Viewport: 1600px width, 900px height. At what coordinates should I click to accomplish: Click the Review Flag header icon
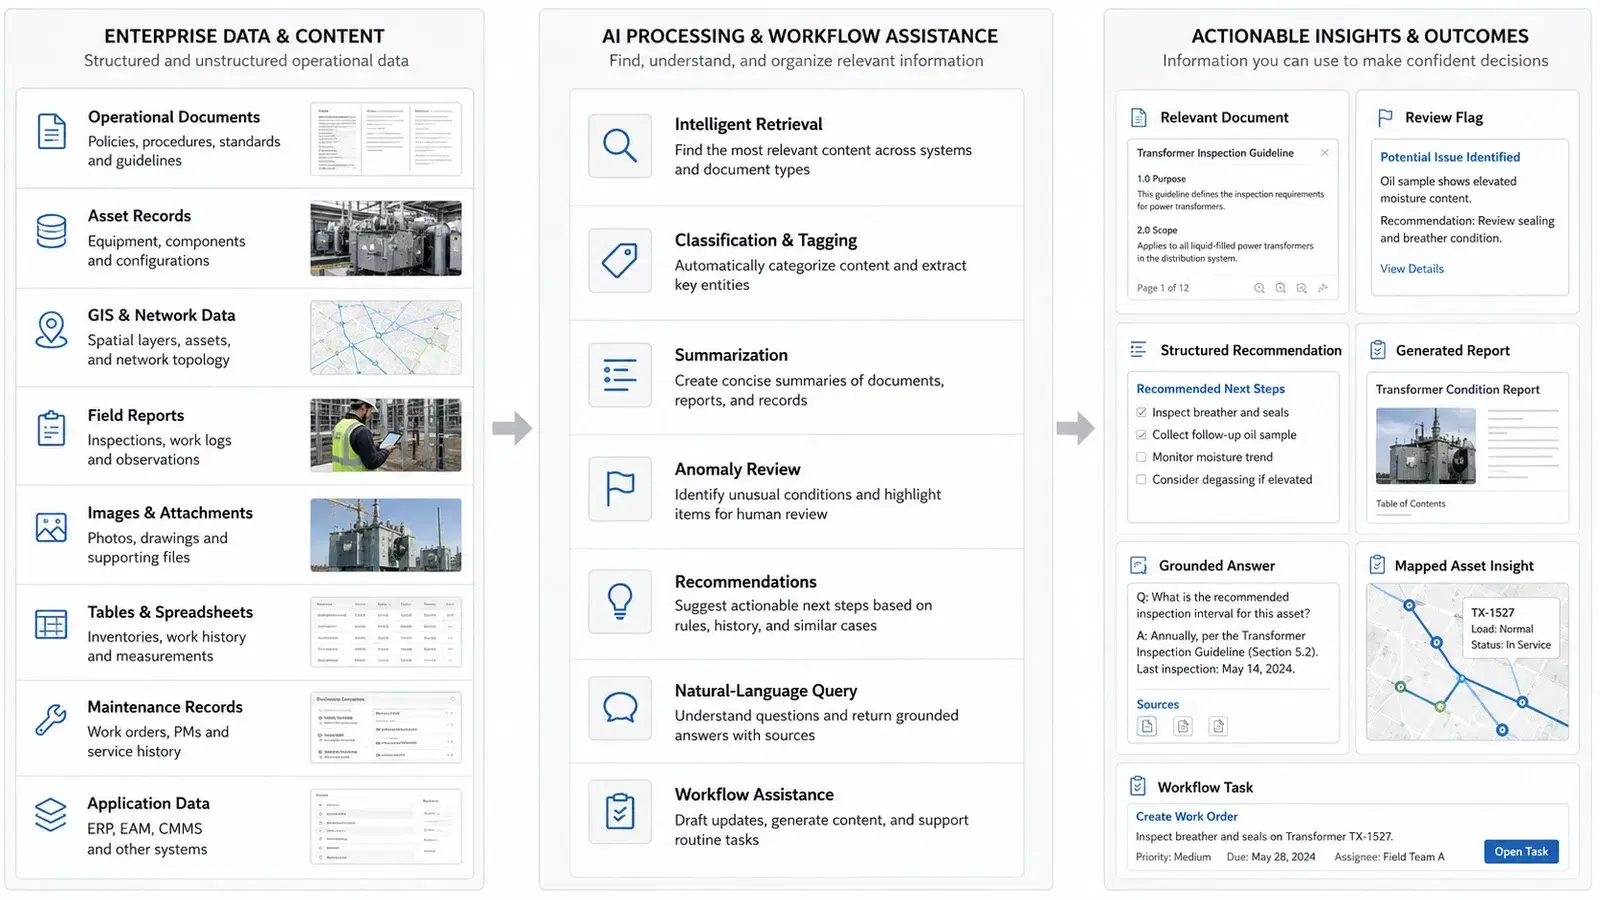click(1385, 117)
